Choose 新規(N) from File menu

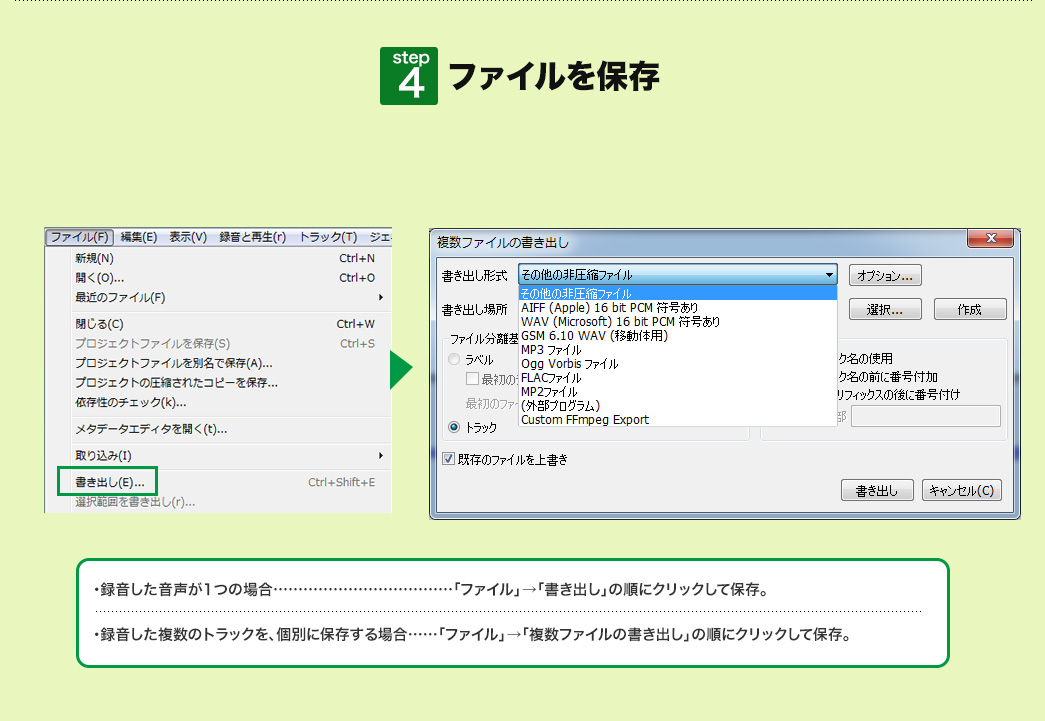(225, 258)
